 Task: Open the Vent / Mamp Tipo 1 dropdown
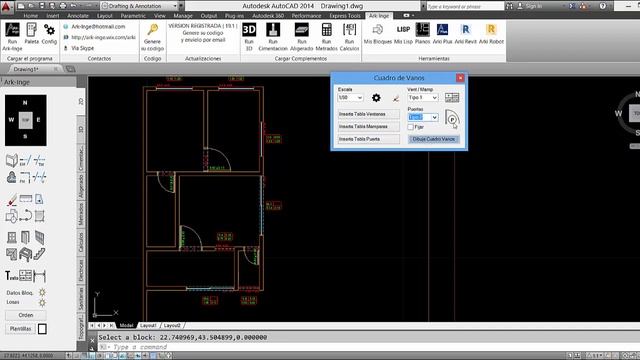point(423,98)
